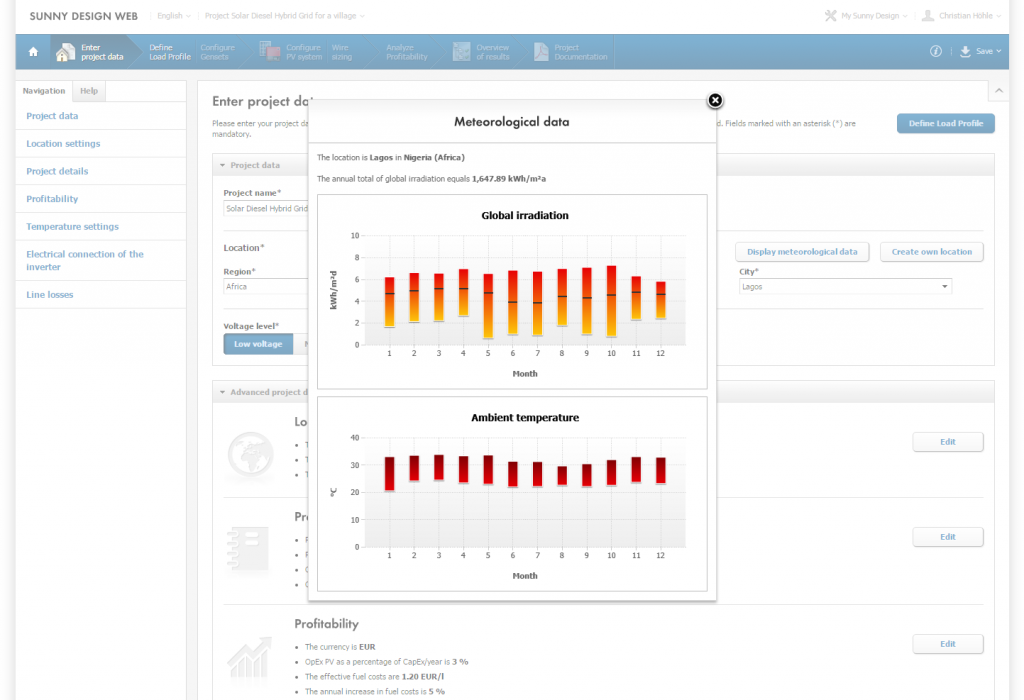Screen dimensions: 1024x700
Task: Select Location settings in the navigation
Action: coord(63,144)
